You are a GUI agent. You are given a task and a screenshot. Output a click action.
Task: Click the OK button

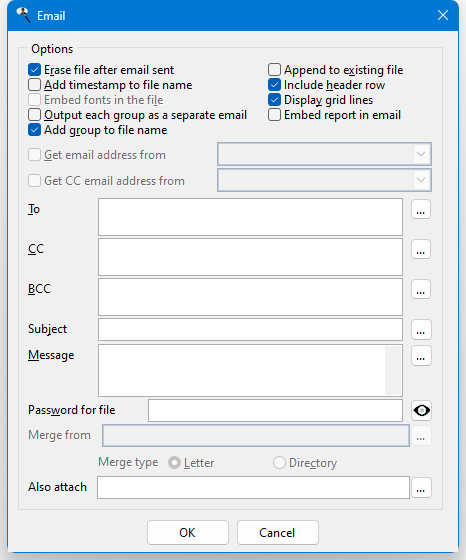(187, 532)
